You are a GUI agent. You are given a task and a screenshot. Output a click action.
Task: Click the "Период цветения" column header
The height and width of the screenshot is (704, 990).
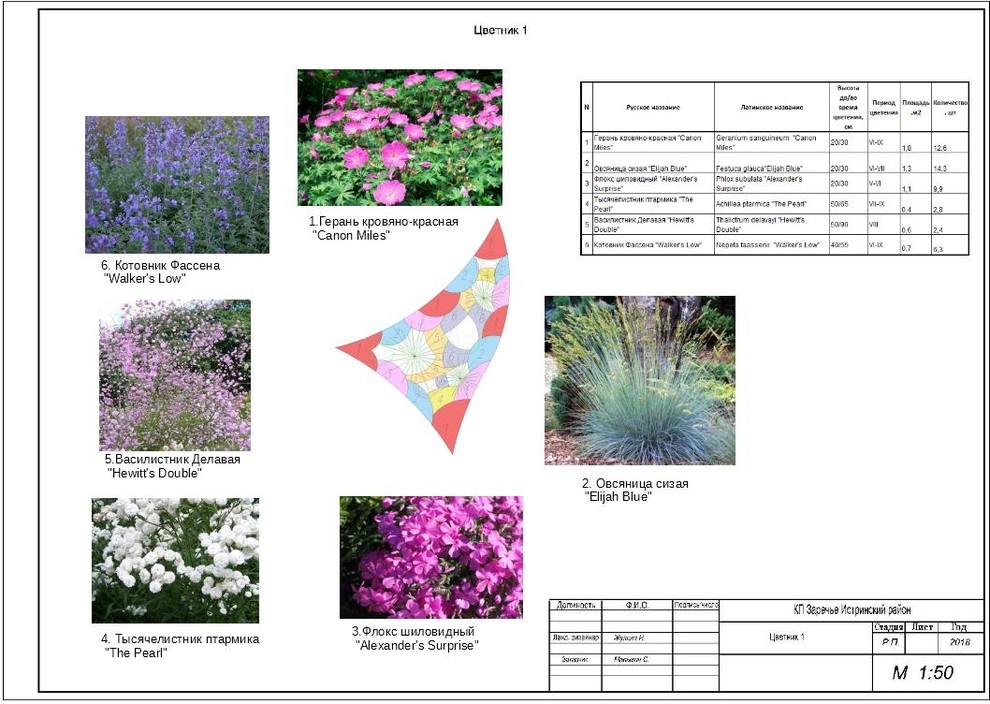pyautogui.click(x=884, y=107)
